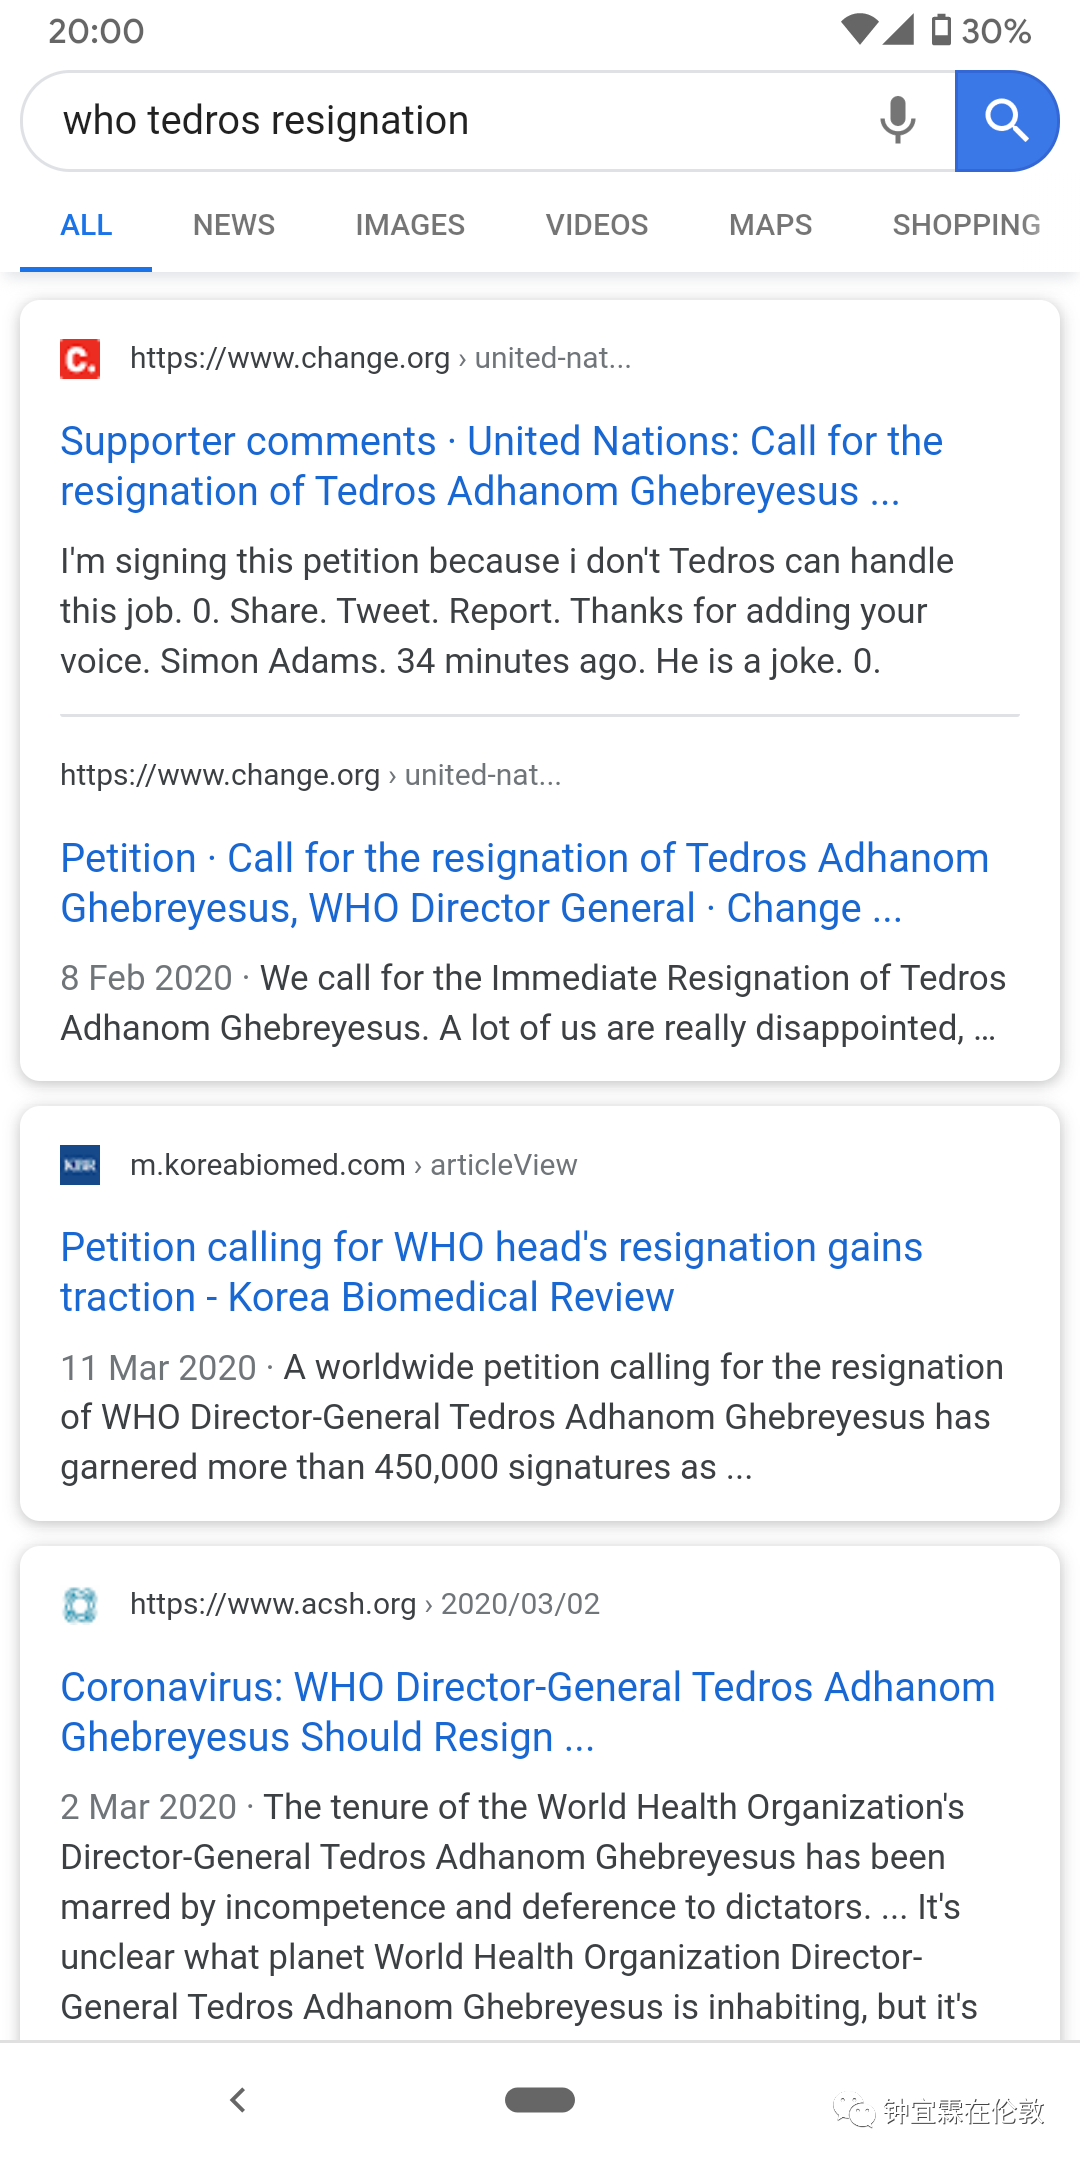Tap the home pill navigation handle
1080x2160 pixels.
(x=540, y=2100)
